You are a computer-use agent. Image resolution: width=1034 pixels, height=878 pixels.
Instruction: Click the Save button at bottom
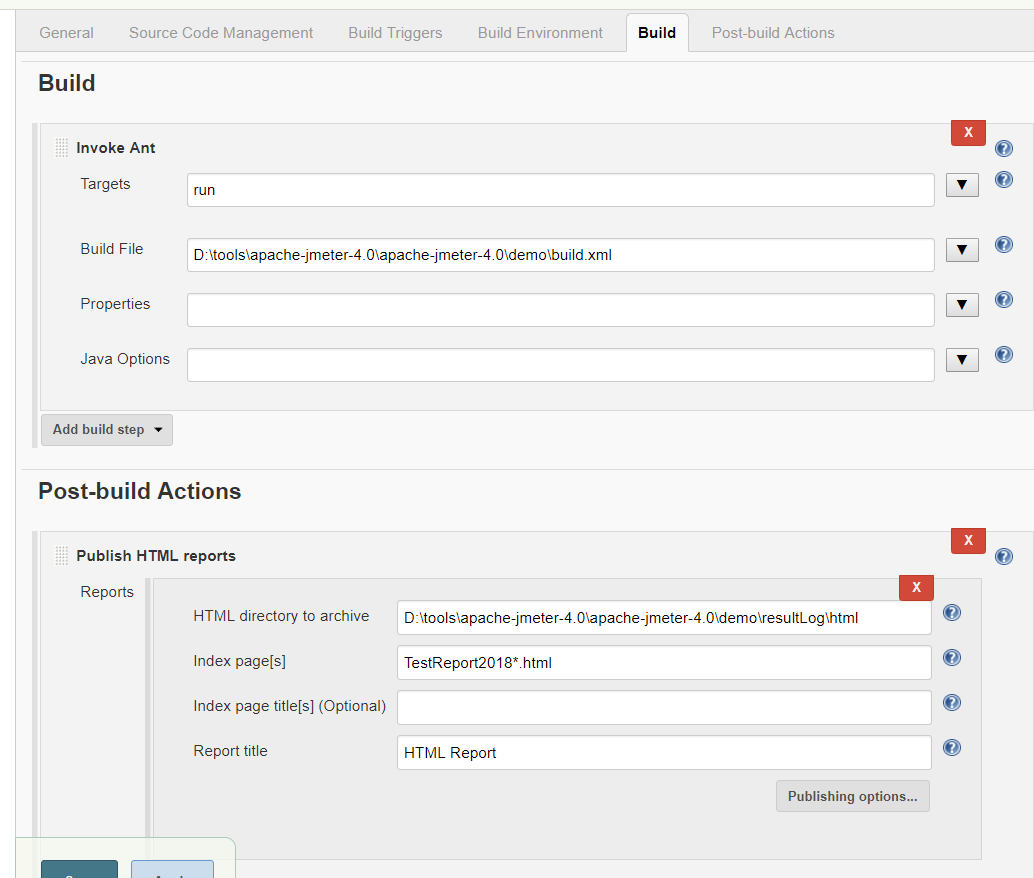pyautogui.click(x=79, y=870)
